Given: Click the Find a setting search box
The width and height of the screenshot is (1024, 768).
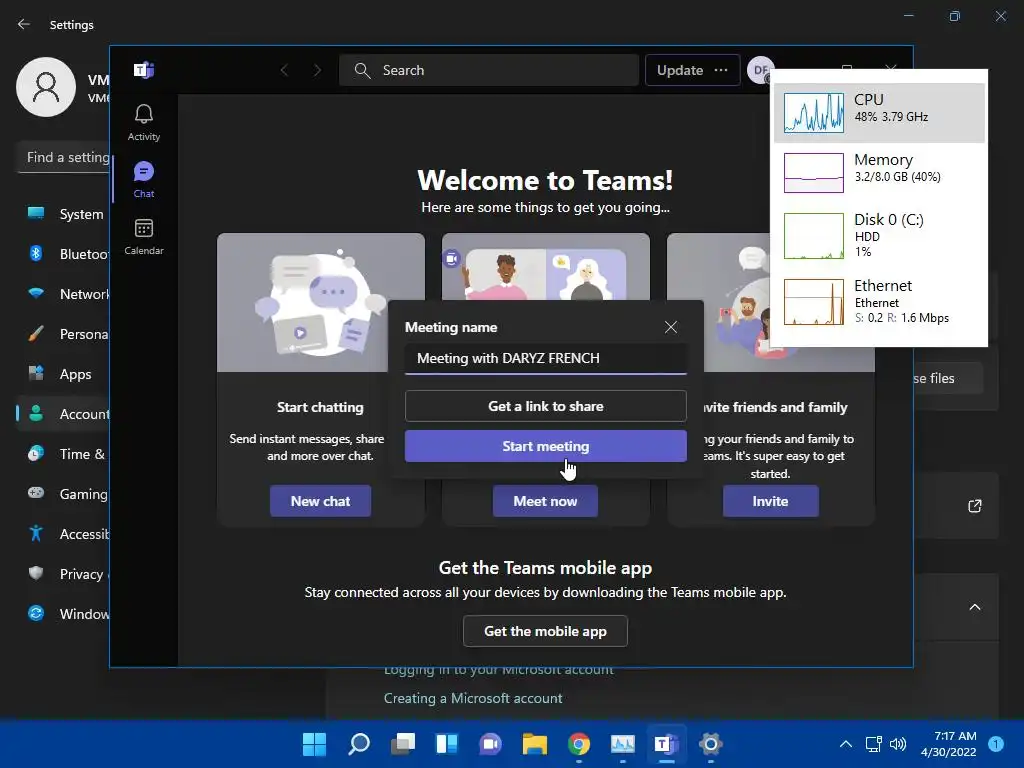Looking at the screenshot, I should [64, 157].
